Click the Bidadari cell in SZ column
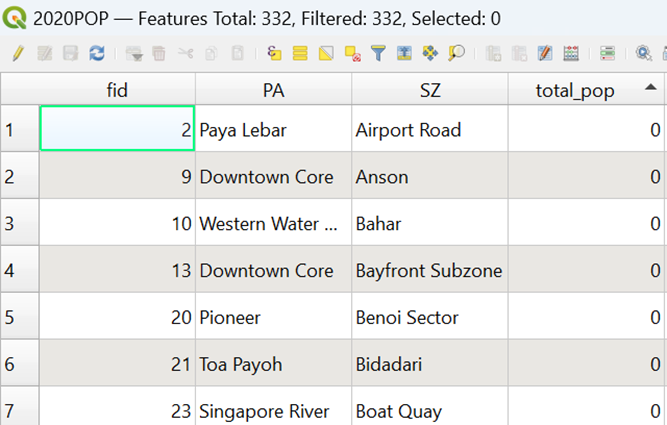667x425 pixels. coord(391,365)
